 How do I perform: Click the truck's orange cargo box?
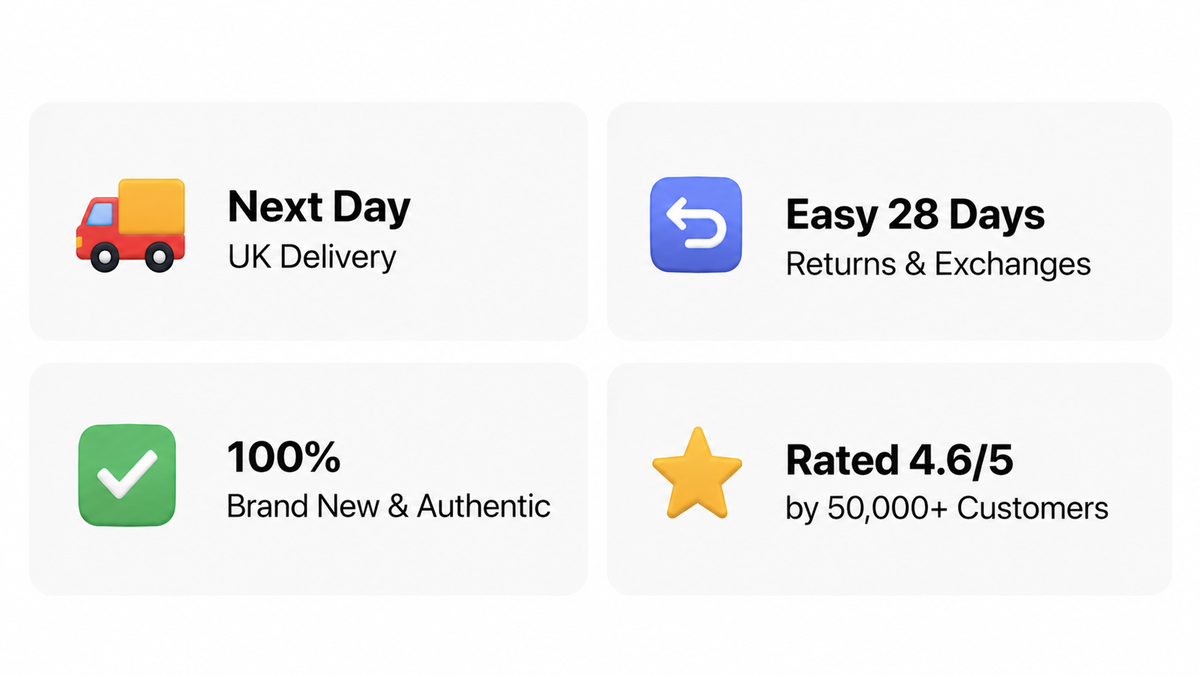(x=152, y=208)
